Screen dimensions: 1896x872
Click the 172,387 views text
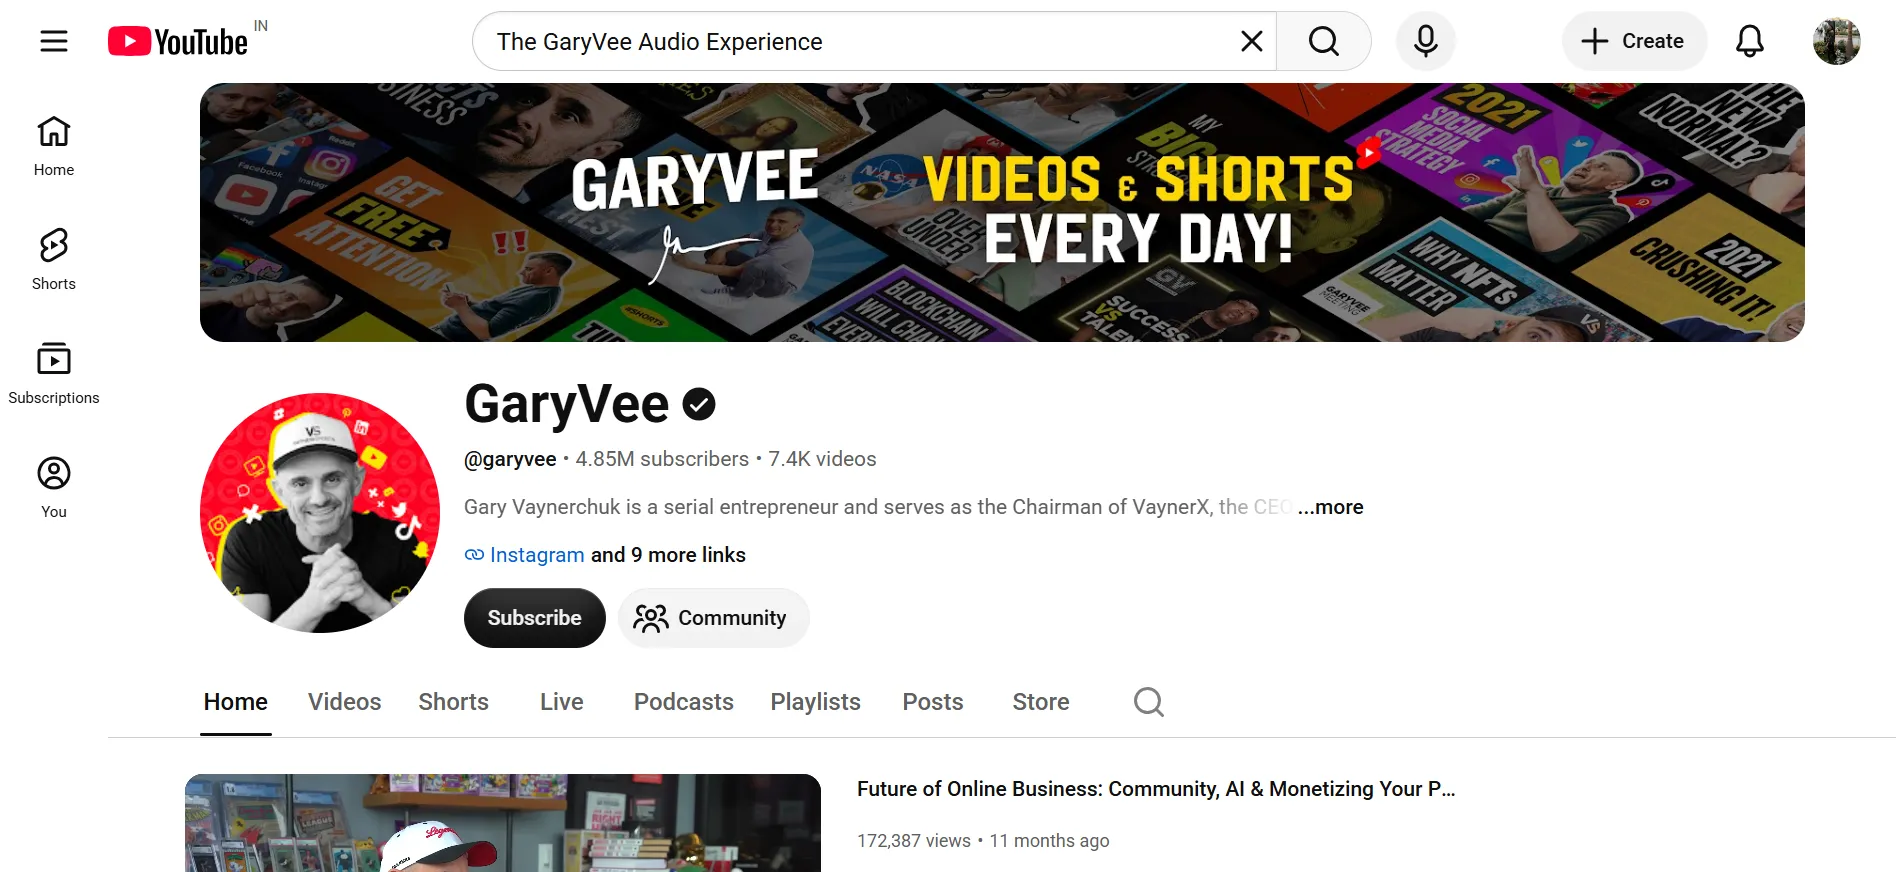[x=914, y=841]
